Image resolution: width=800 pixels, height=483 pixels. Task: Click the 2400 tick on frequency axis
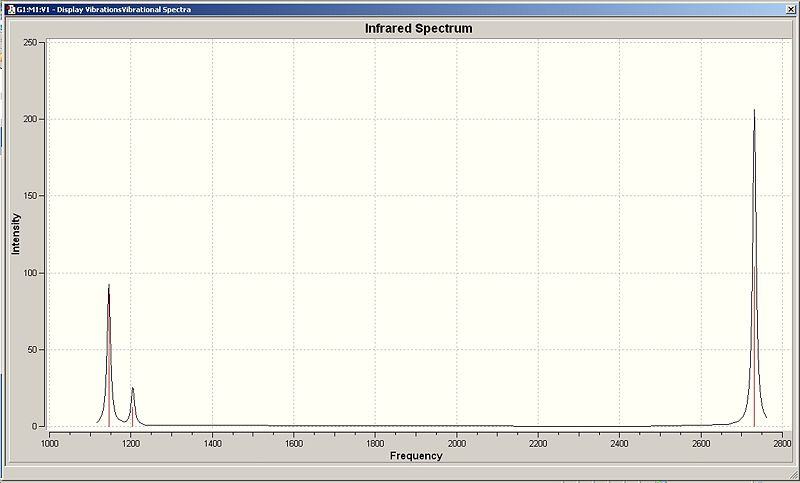click(x=619, y=443)
